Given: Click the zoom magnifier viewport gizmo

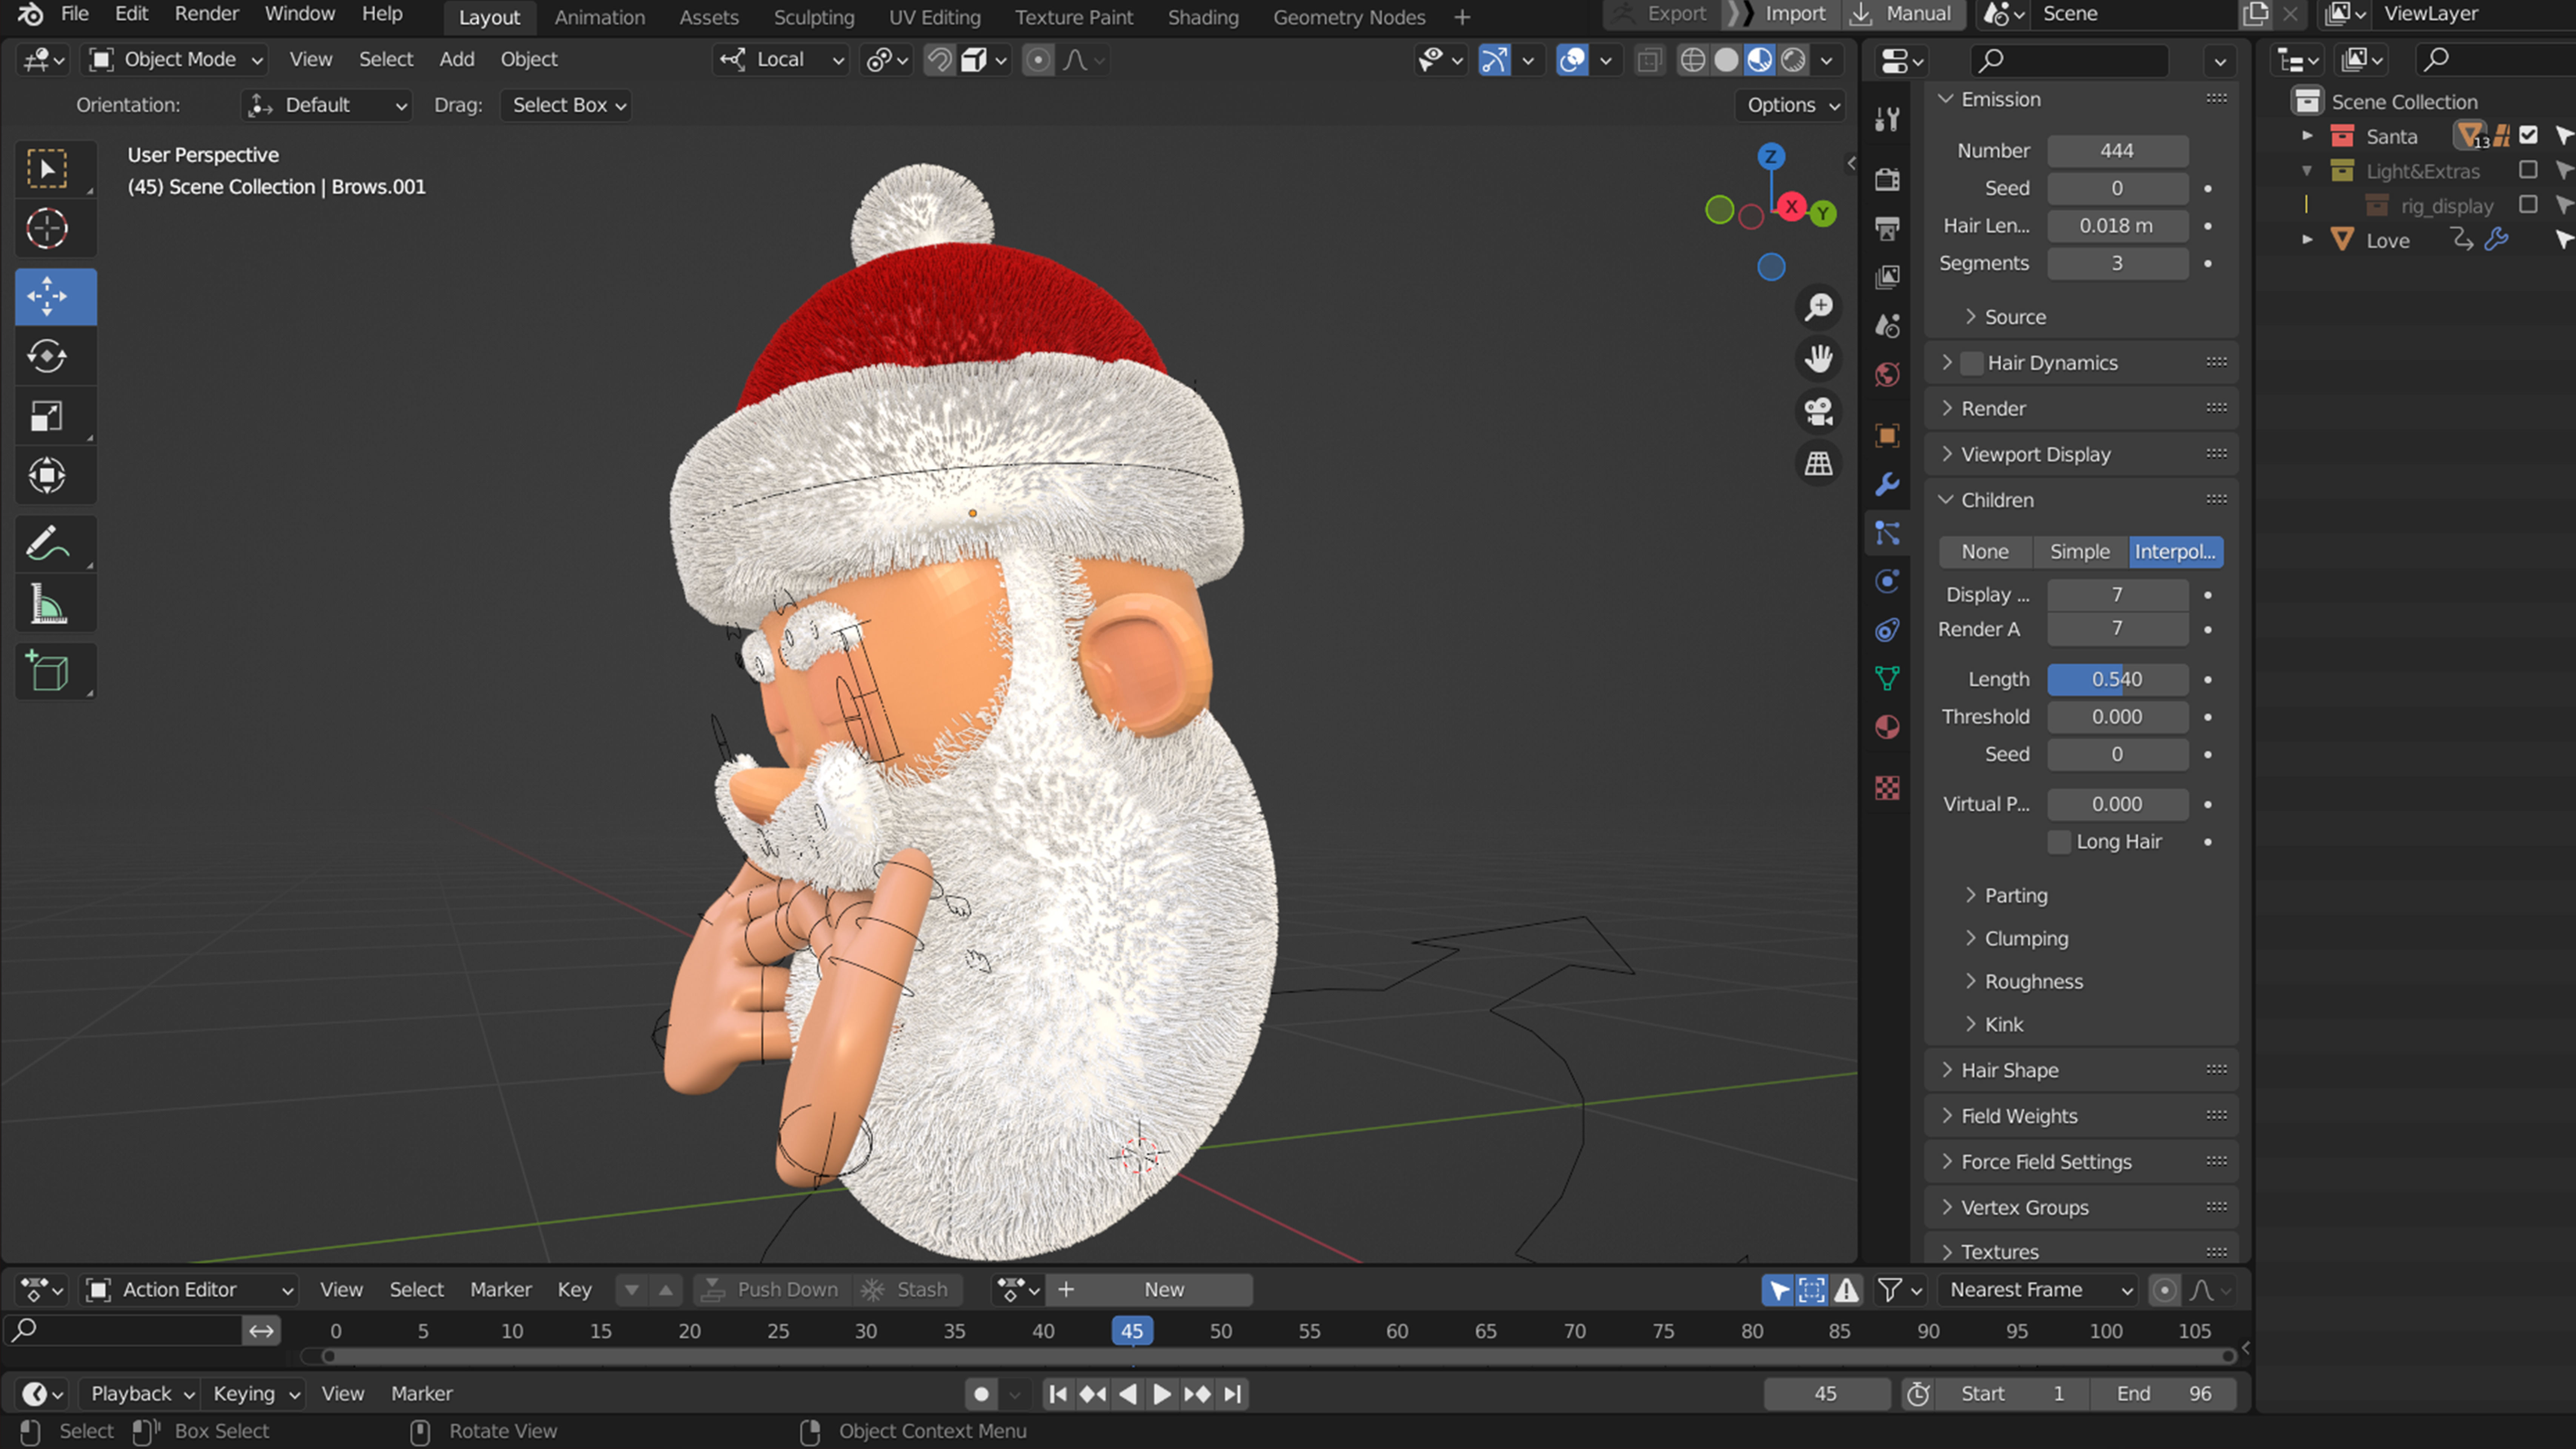Looking at the screenshot, I should click(x=1818, y=307).
